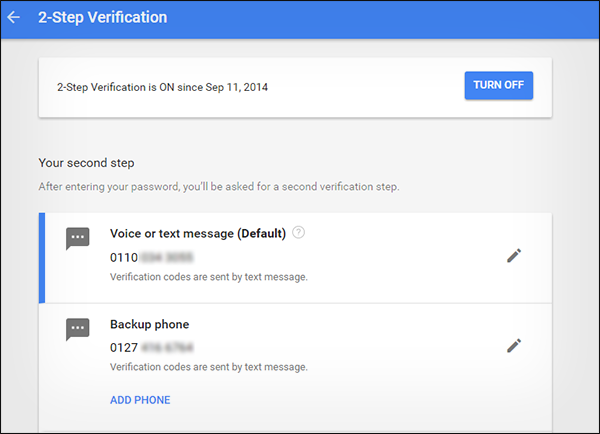Select the 2-Step Verification page title
This screenshot has height=434, width=600.
point(103,17)
